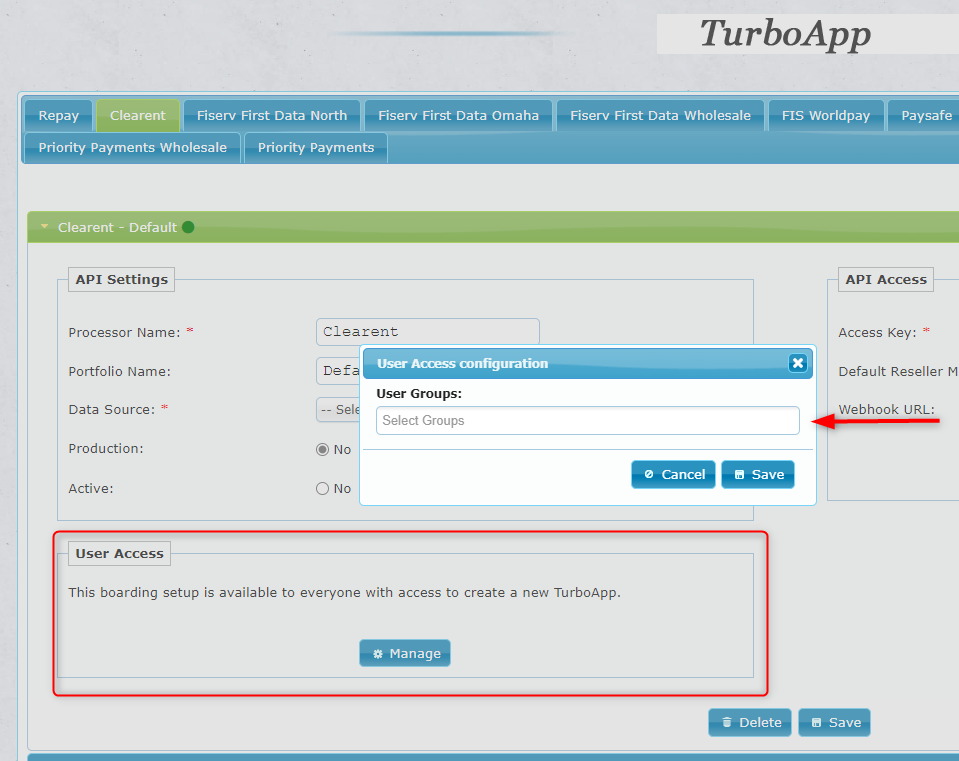Viewport: 959px width, 761px height.
Task: Open the Fiserv First Data Omaha tab
Action: click(458, 116)
